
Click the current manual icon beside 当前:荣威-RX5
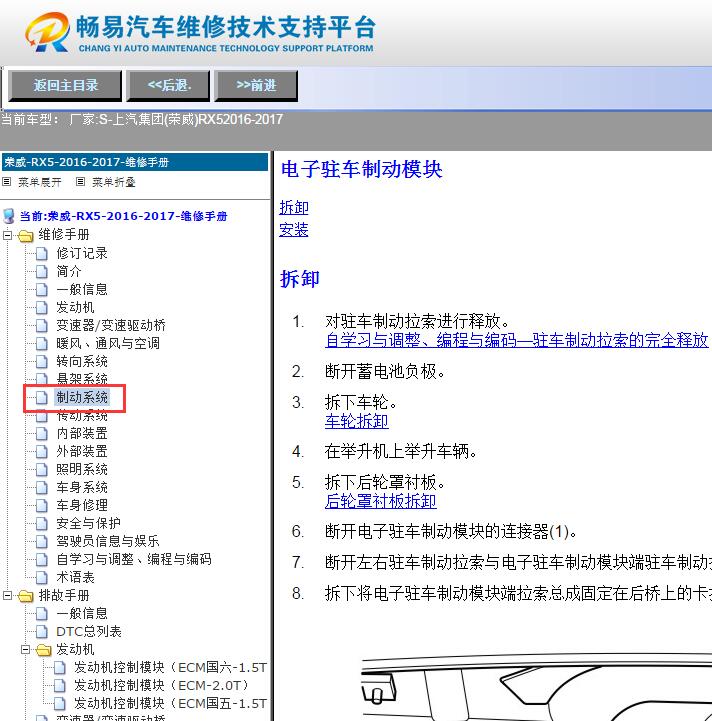9,216
